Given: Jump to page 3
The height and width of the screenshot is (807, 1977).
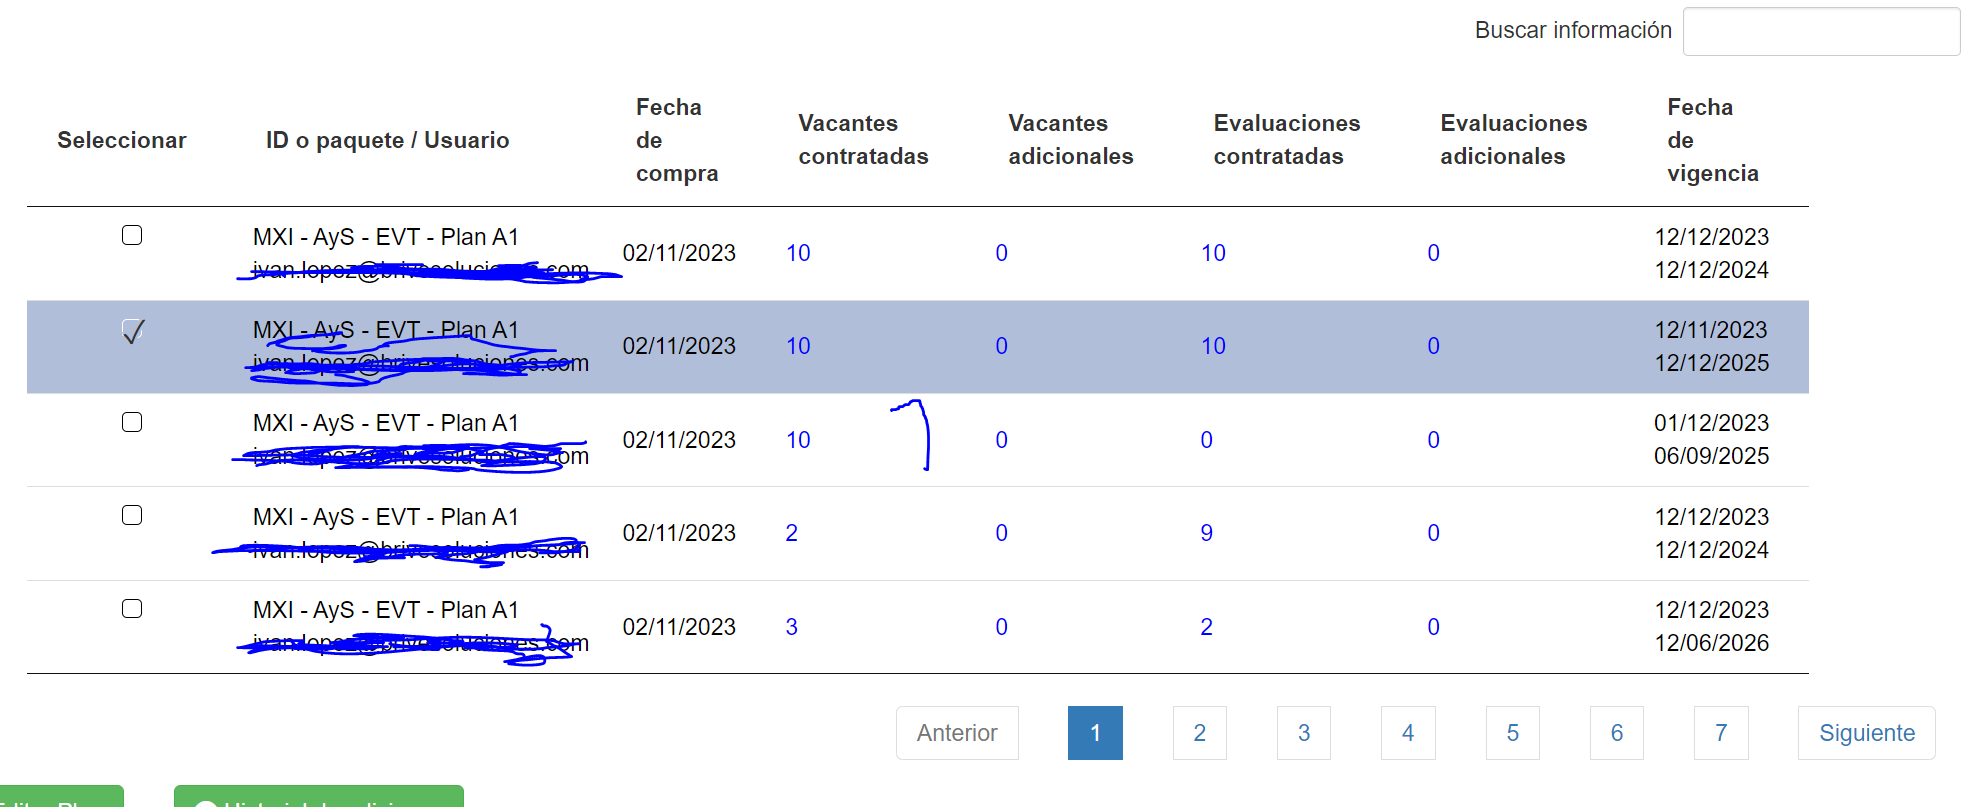Looking at the screenshot, I should 1304,733.
